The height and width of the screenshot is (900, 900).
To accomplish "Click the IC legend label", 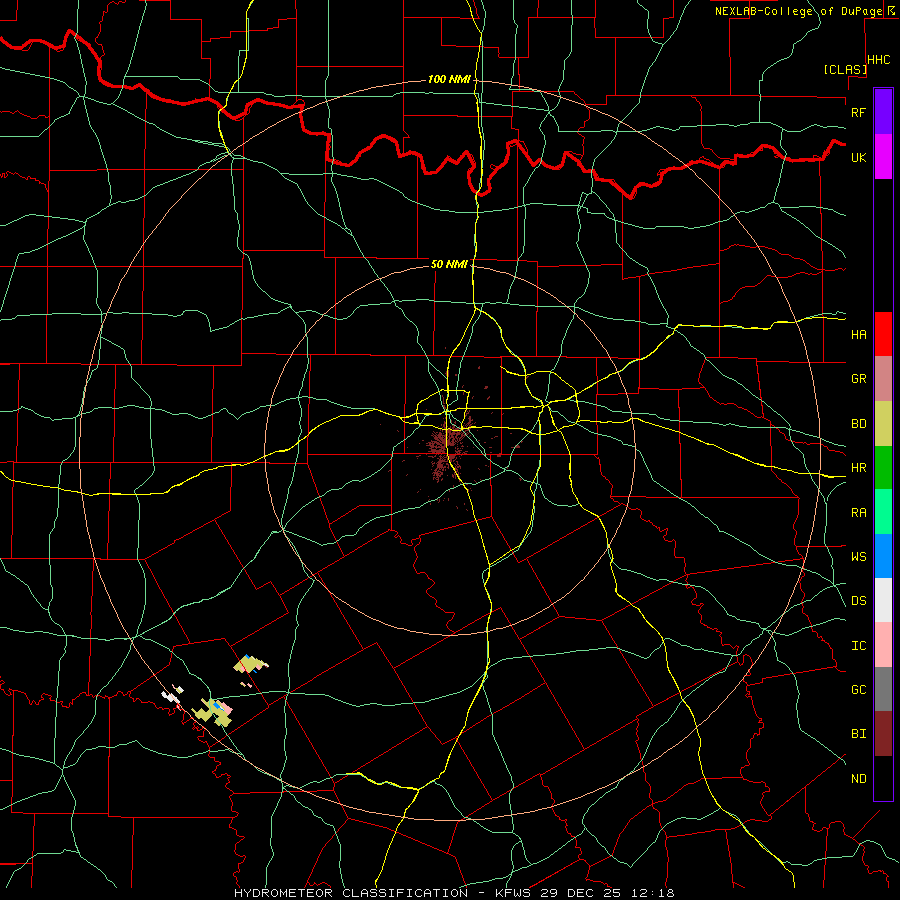I will (858, 645).
